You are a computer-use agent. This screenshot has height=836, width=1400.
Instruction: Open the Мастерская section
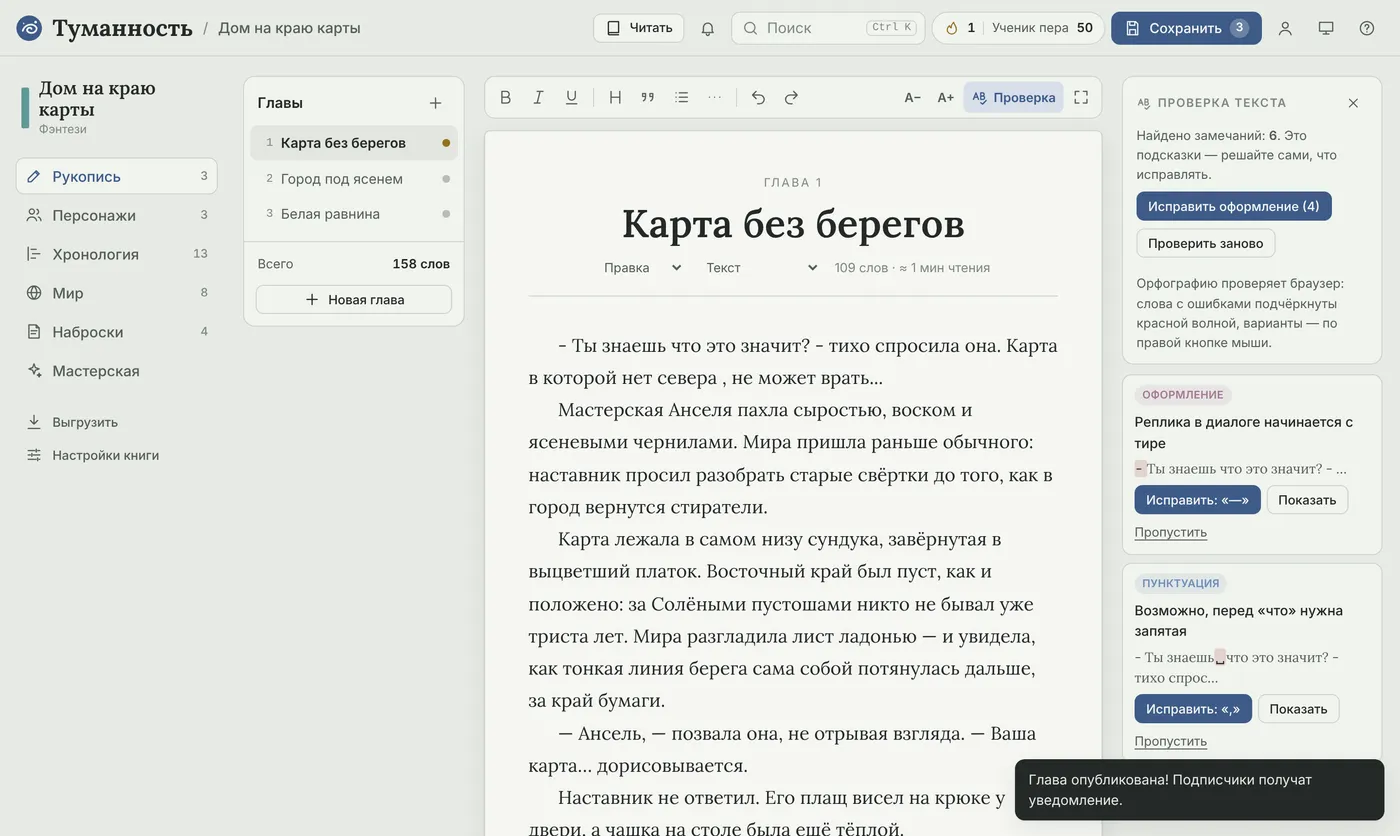point(117,371)
